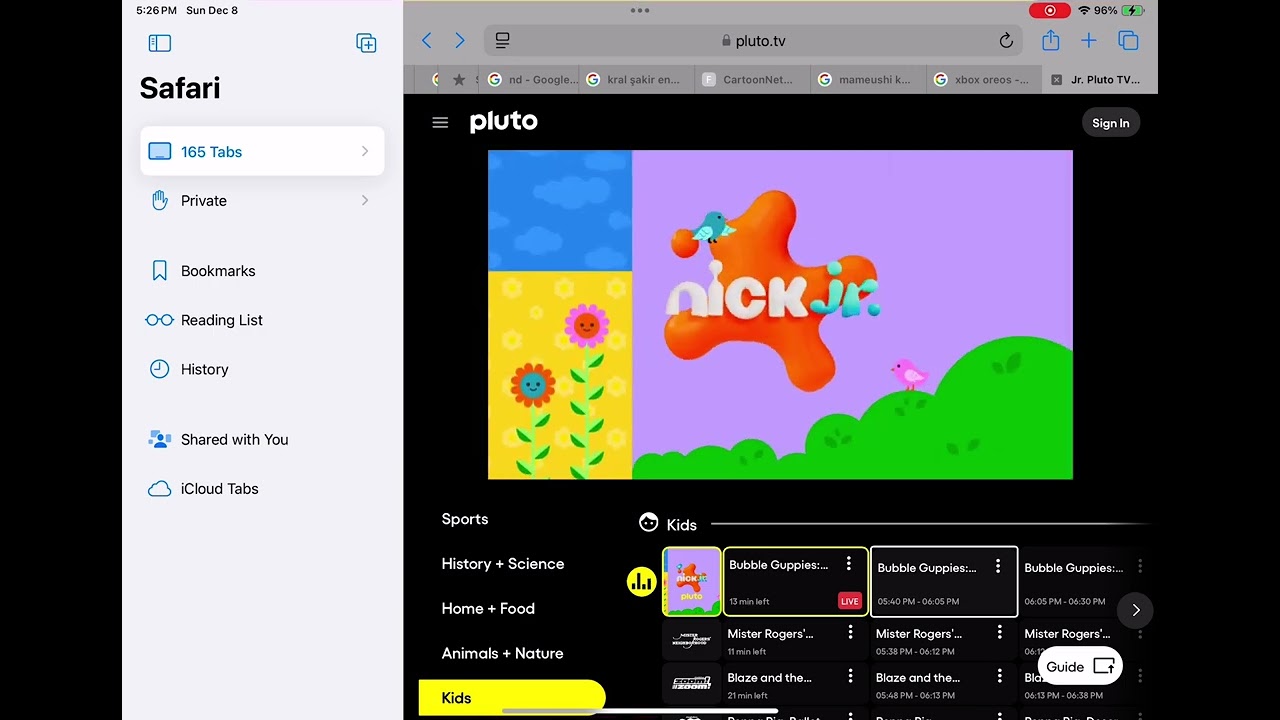
Task: Click the yellow now-playing equalizer icon
Action: coord(641,582)
